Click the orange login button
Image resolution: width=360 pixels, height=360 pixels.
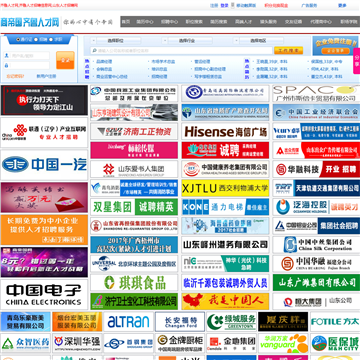(65, 60)
